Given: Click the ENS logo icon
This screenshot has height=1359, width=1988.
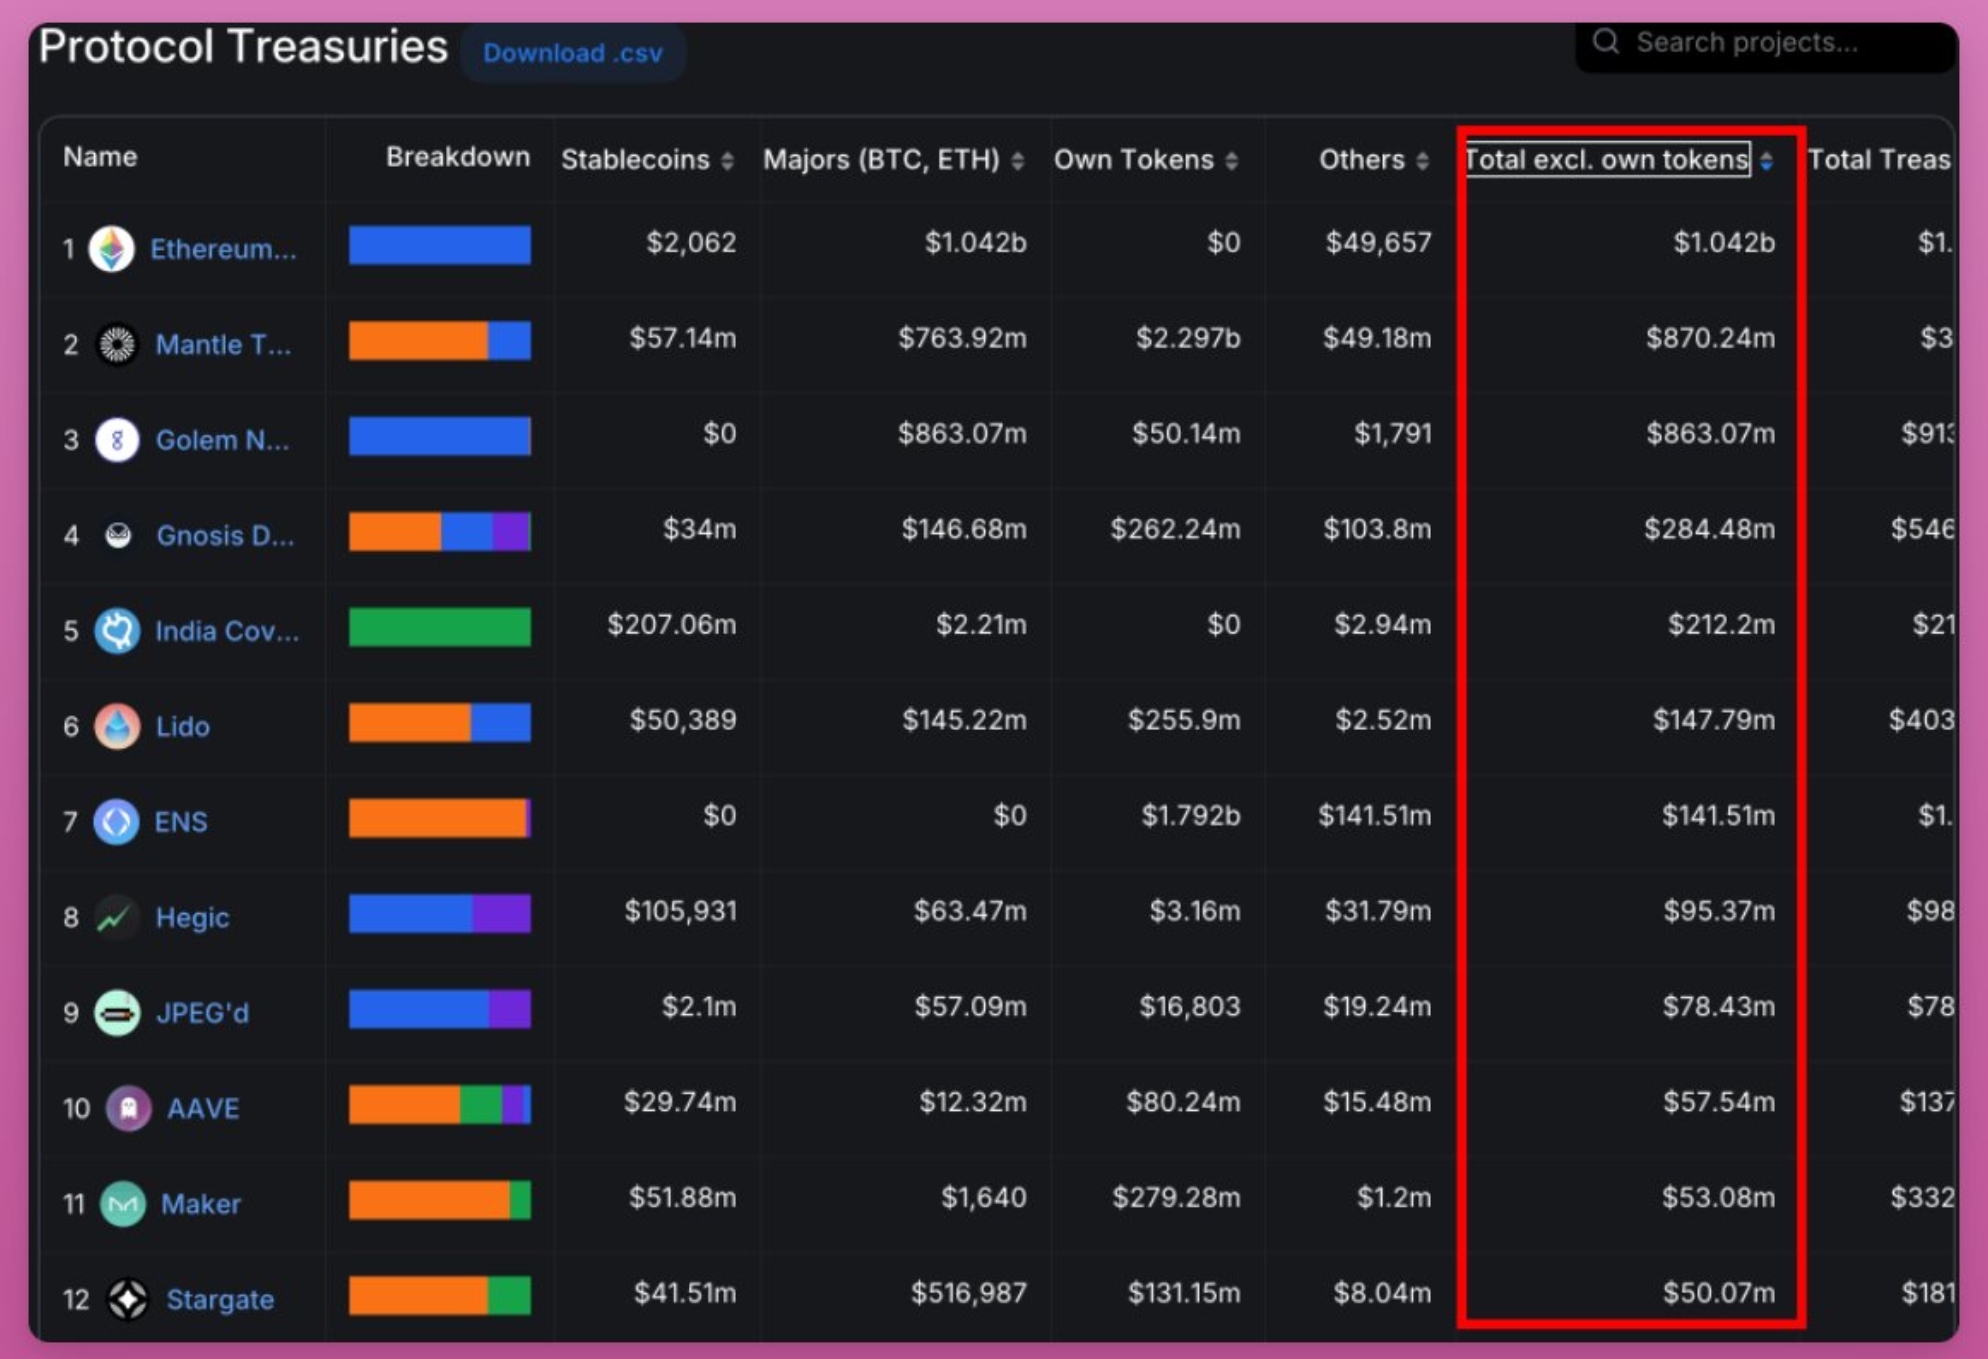Looking at the screenshot, I should point(116,821).
